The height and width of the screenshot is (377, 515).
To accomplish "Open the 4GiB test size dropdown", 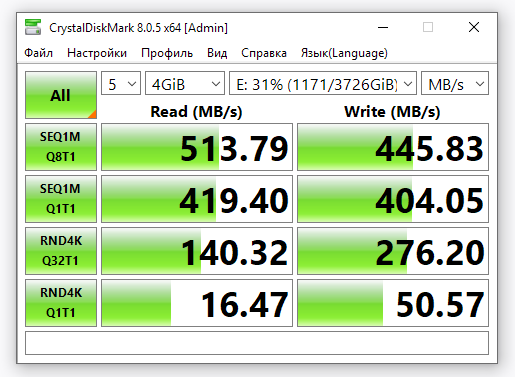I will [x=185, y=83].
